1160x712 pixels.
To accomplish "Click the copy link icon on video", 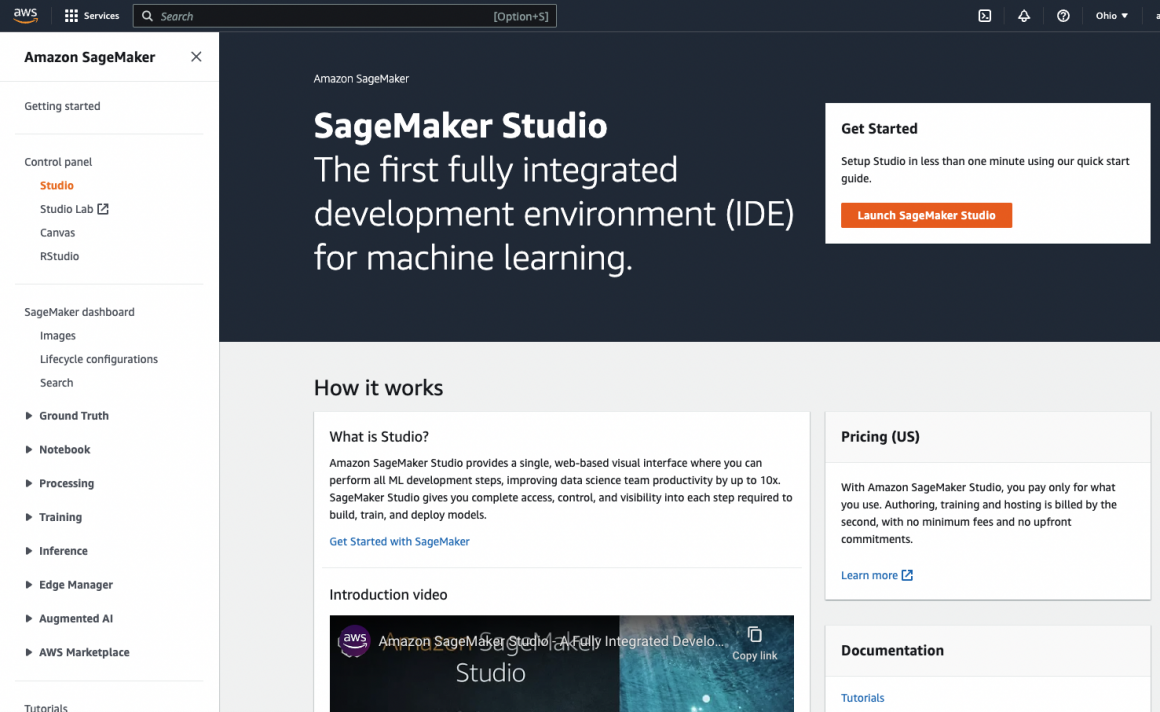I will click(754, 636).
